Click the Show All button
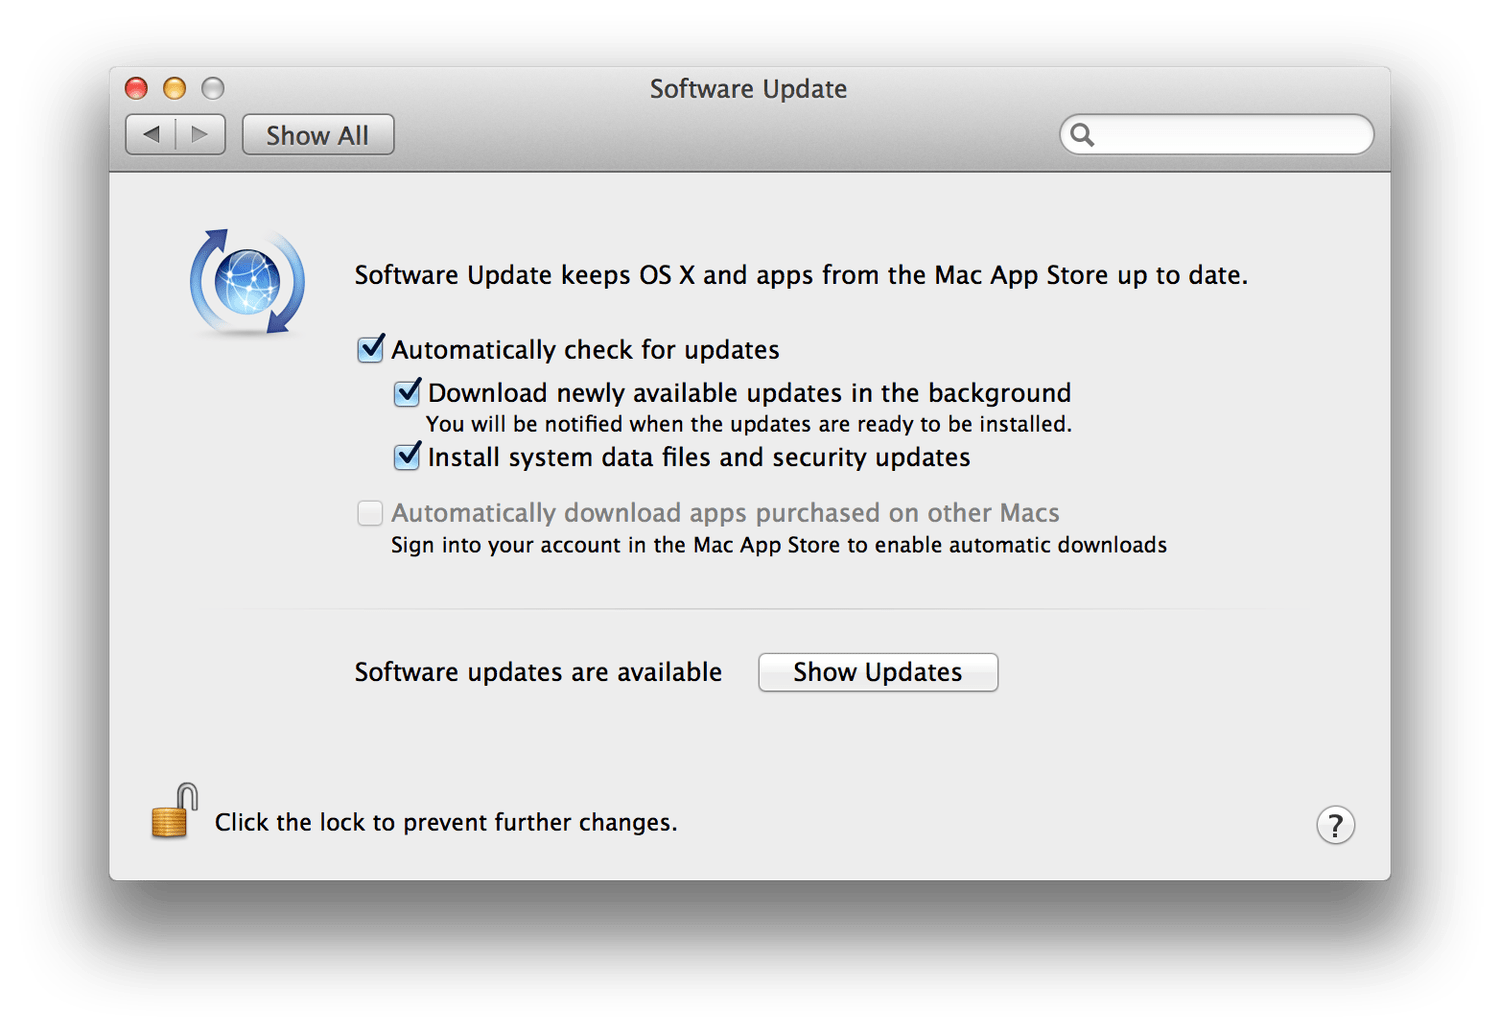The width and height of the screenshot is (1500, 1032). click(x=318, y=135)
